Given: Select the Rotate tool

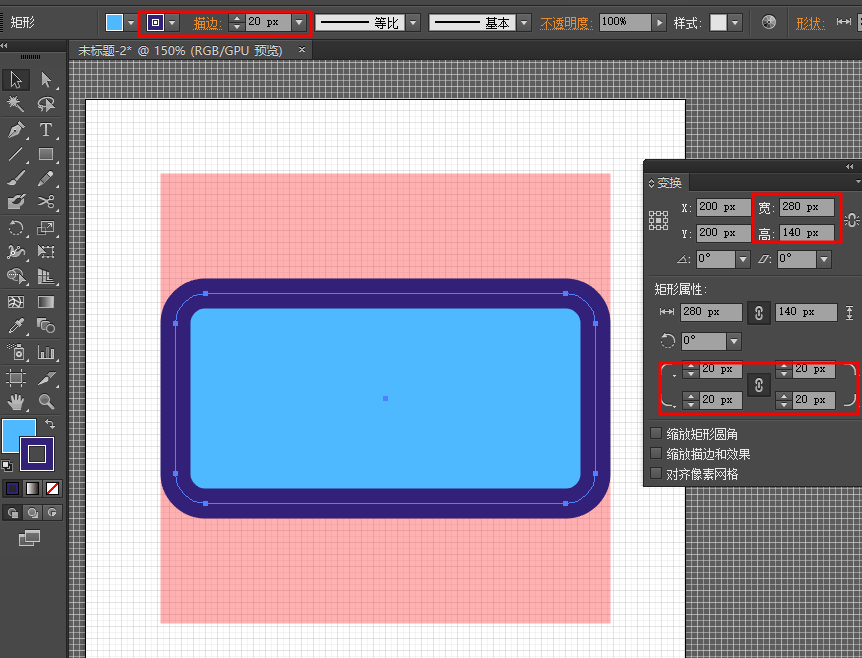Looking at the screenshot, I should tap(15, 228).
